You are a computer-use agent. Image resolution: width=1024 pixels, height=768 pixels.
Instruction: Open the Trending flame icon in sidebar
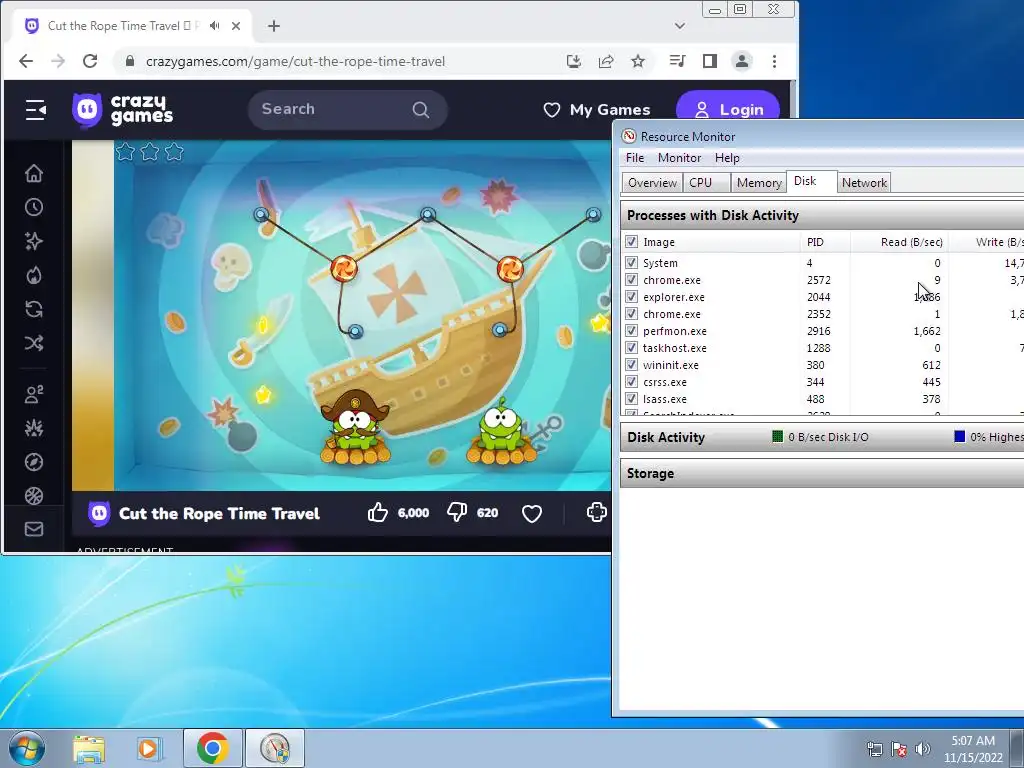[x=34, y=275]
